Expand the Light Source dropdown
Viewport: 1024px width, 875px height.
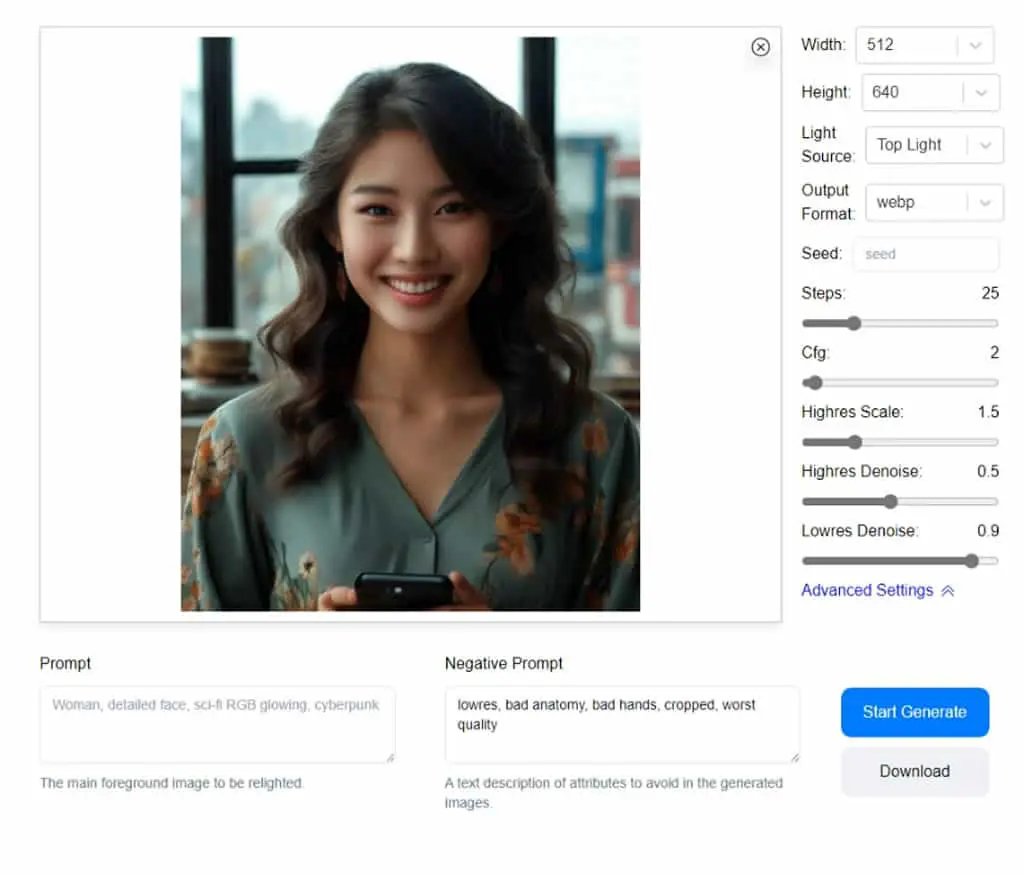[x=934, y=145]
